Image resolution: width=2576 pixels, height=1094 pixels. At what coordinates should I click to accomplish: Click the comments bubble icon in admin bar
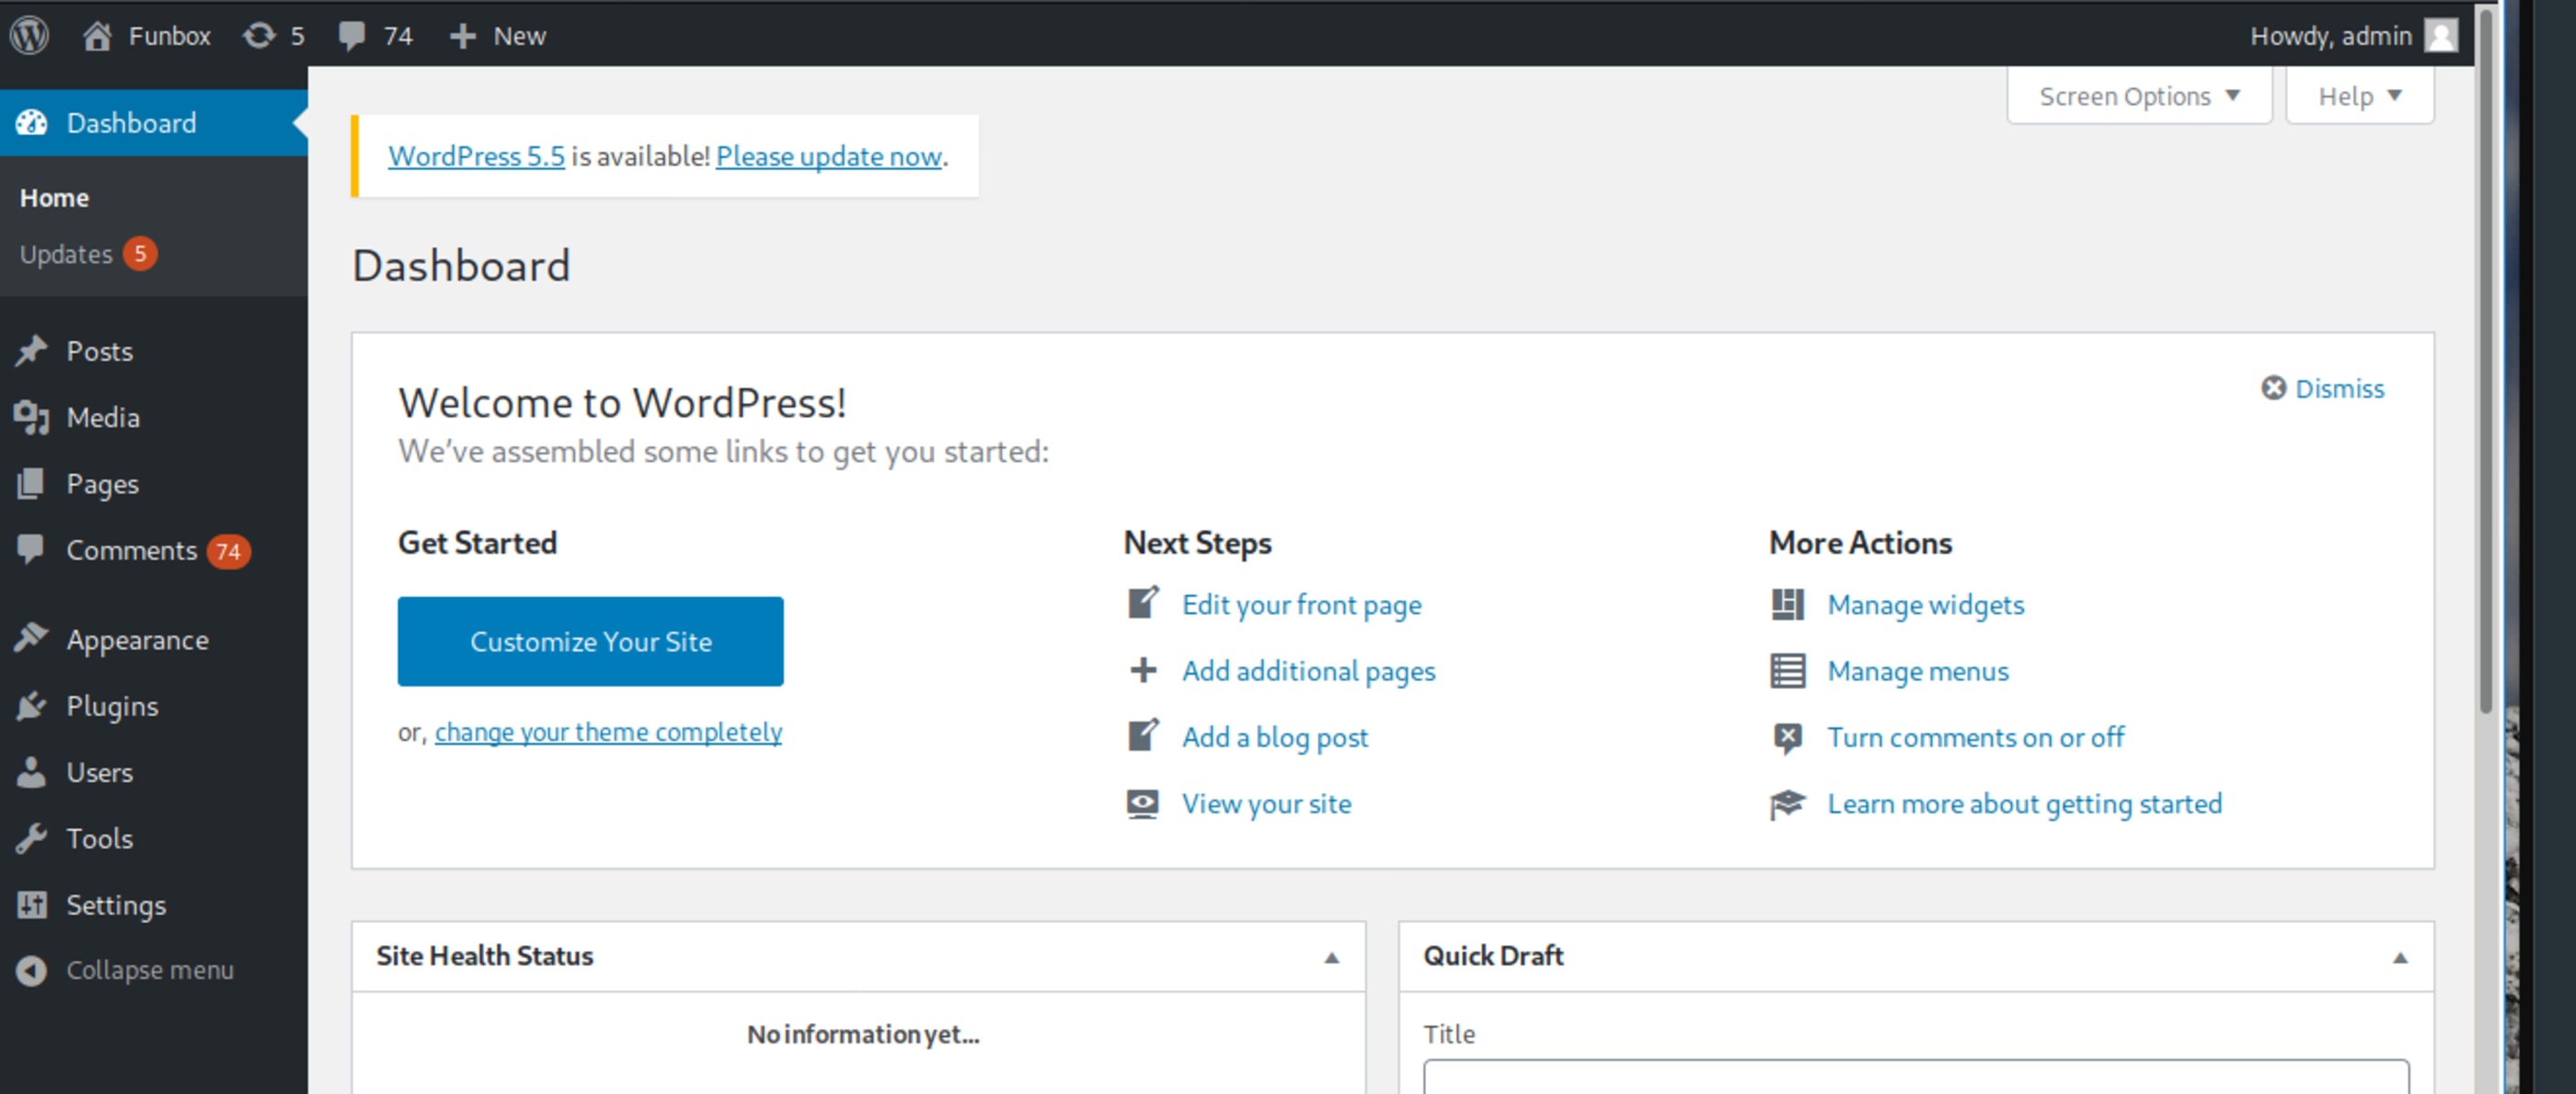[351, 35]
